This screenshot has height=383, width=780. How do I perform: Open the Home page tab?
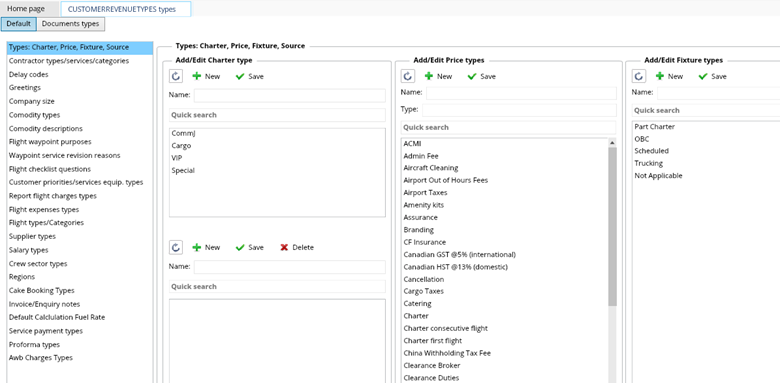[25, 8]
